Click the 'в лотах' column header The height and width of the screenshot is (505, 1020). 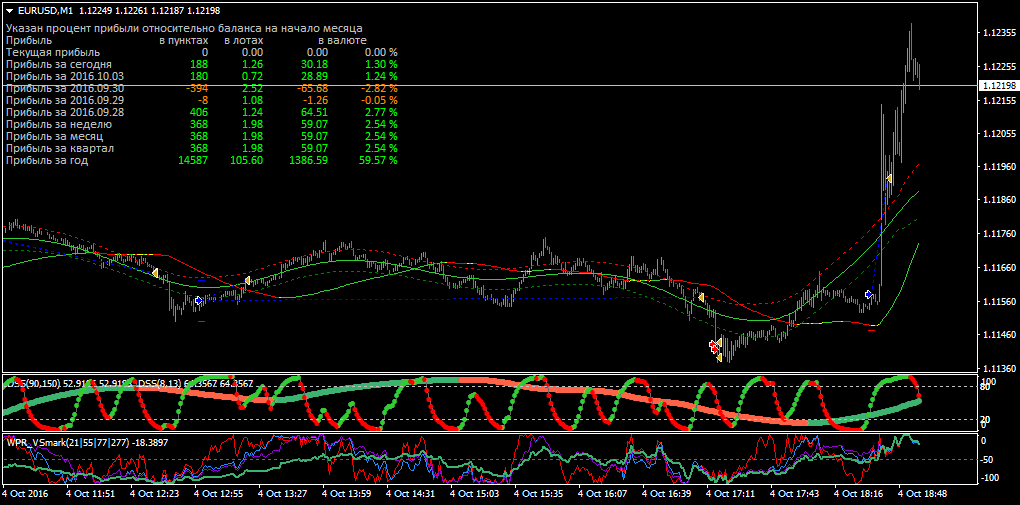pos(244,40)
